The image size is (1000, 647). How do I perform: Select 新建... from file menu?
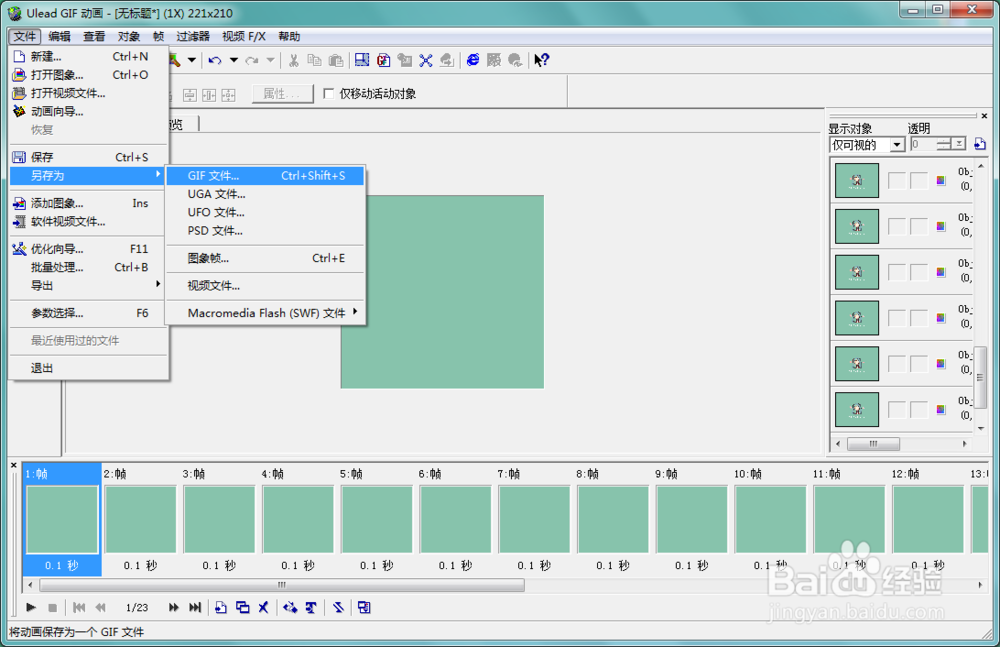tap(89, 57)
